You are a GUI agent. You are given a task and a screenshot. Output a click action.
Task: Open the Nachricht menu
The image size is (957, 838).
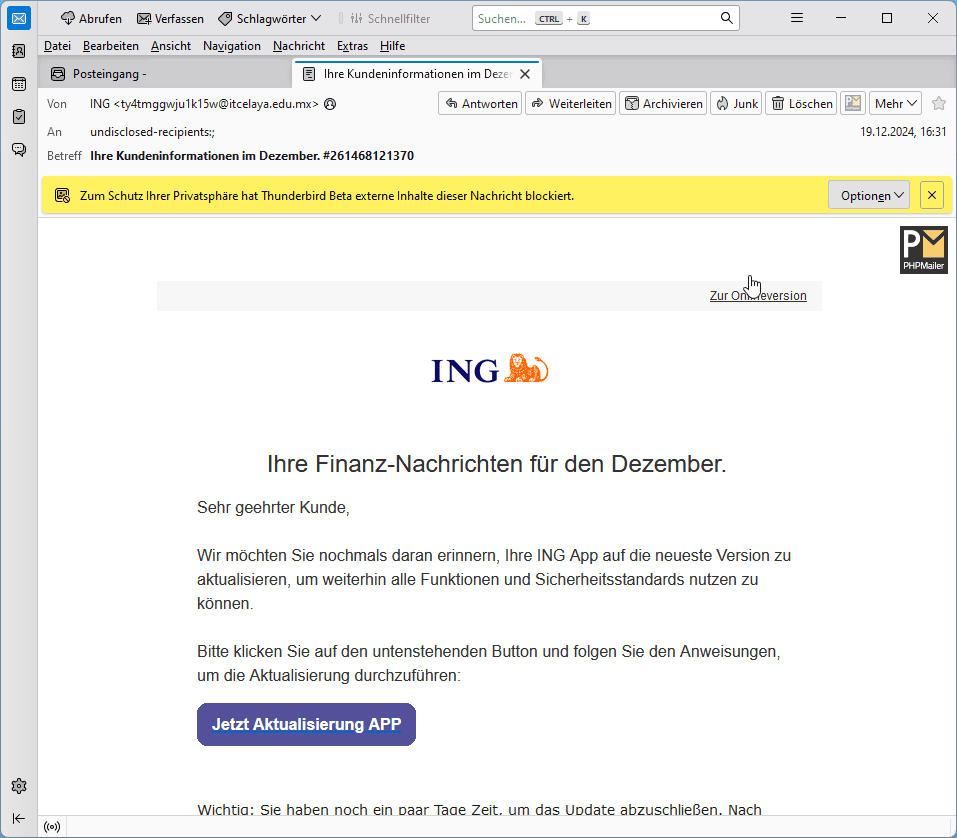coord(299,46)
